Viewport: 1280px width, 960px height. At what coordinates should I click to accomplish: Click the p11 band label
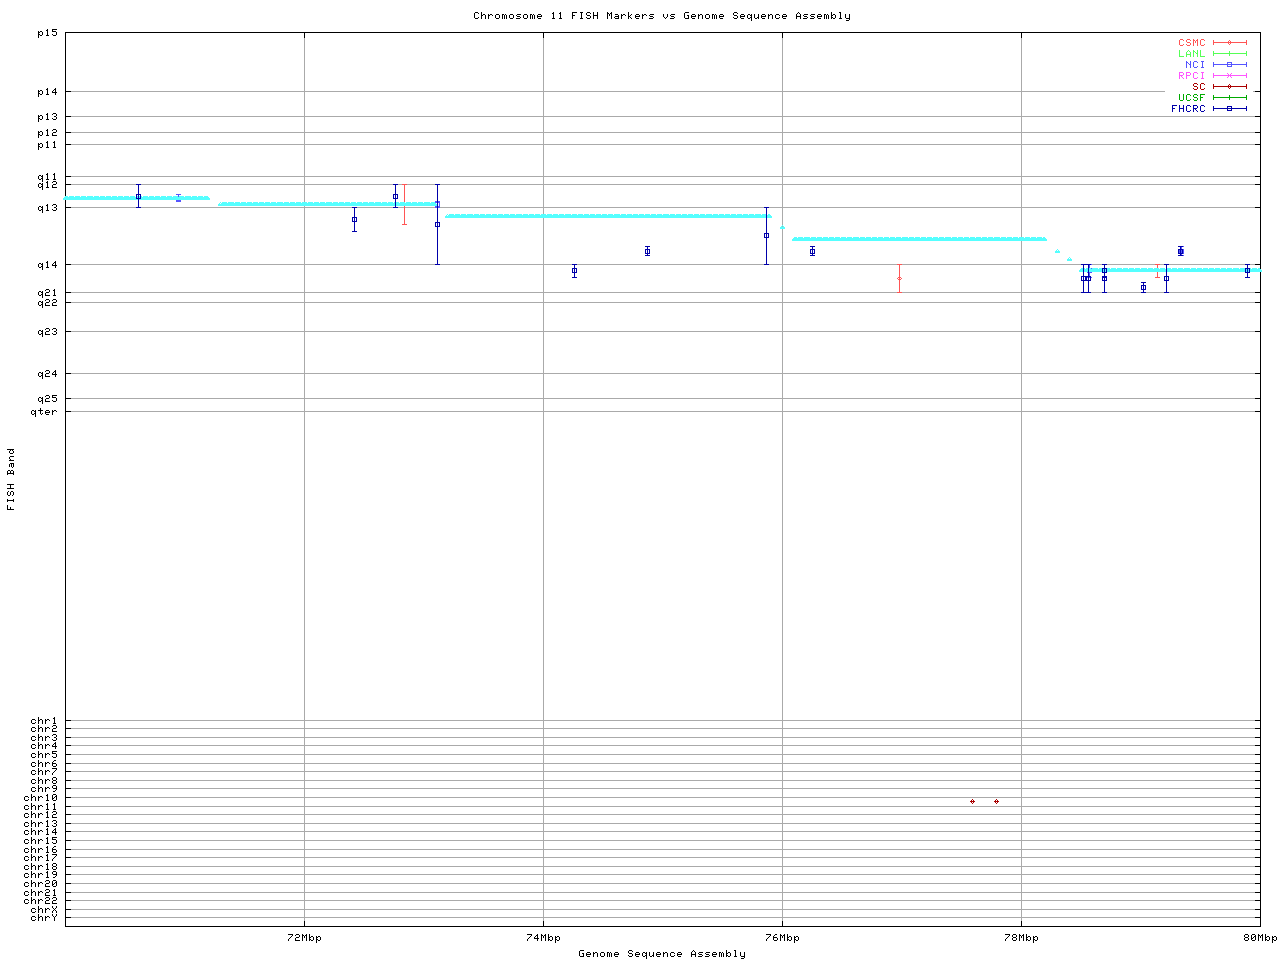click(x=48, y=145)
